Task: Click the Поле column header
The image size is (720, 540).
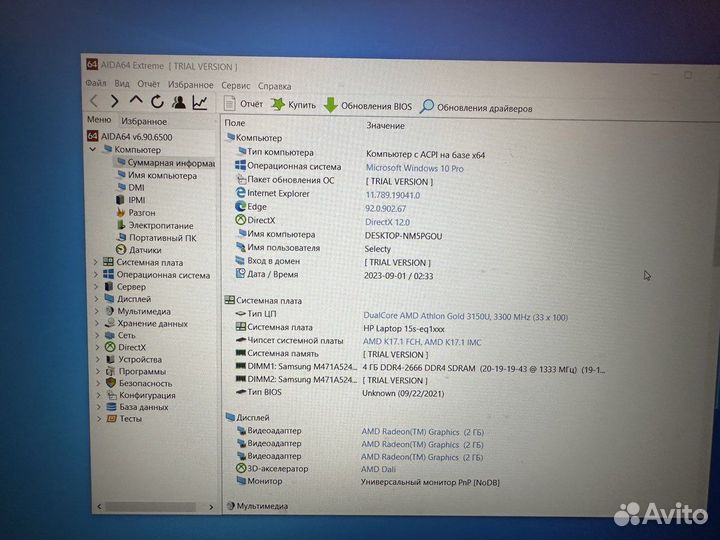Action: [x=235, y=123]
